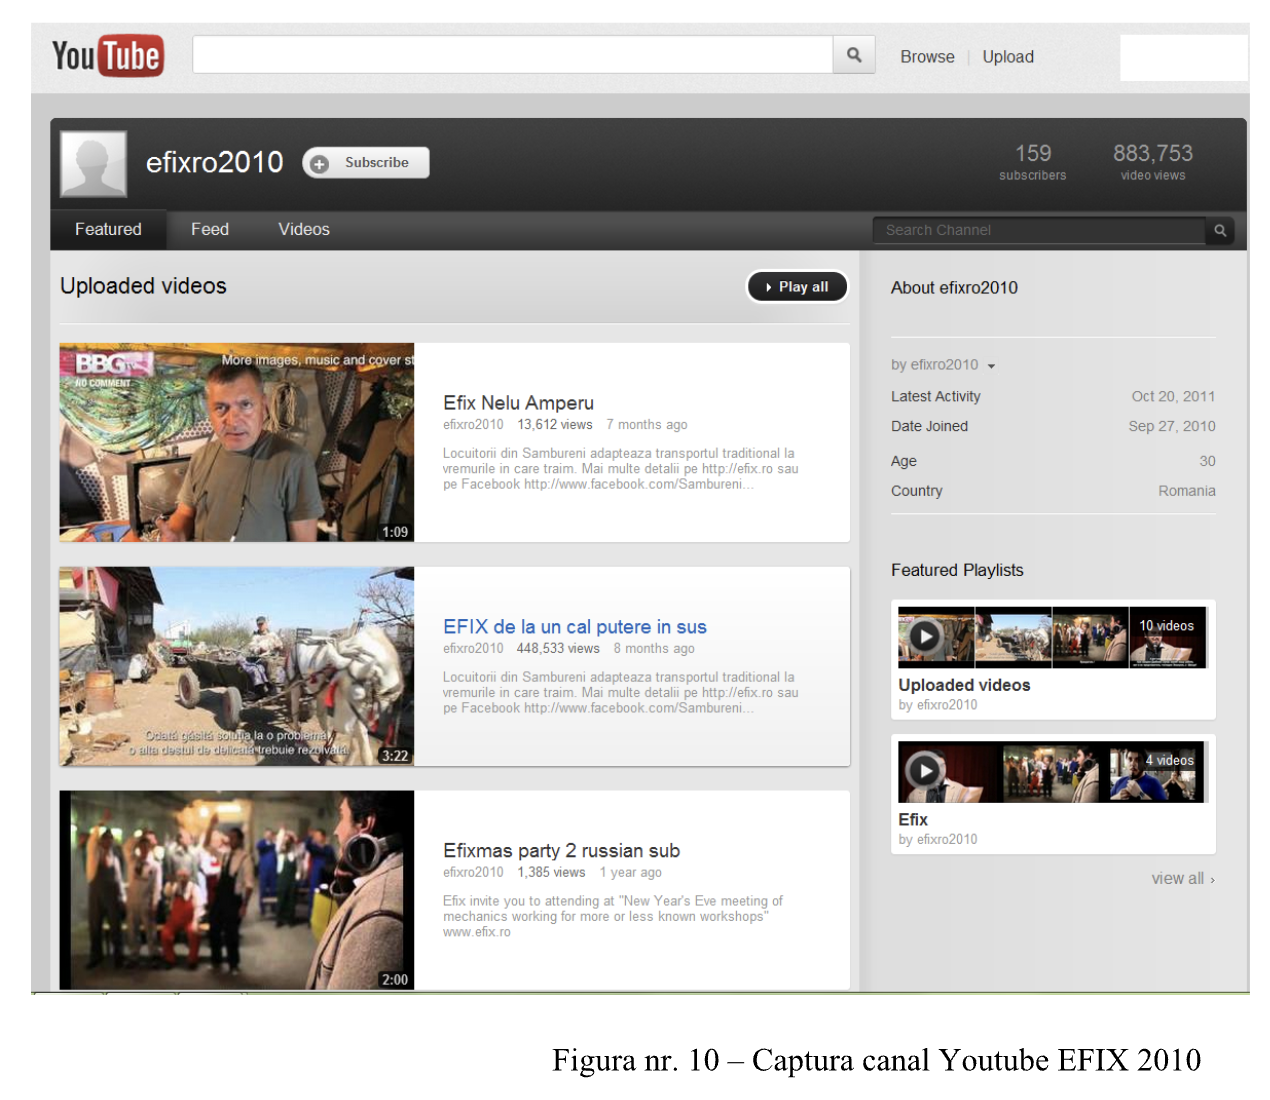Viewport: 1270px width, 1100px height.
Task: Switch to the Feed tab
Action: (x=210, y=229)
